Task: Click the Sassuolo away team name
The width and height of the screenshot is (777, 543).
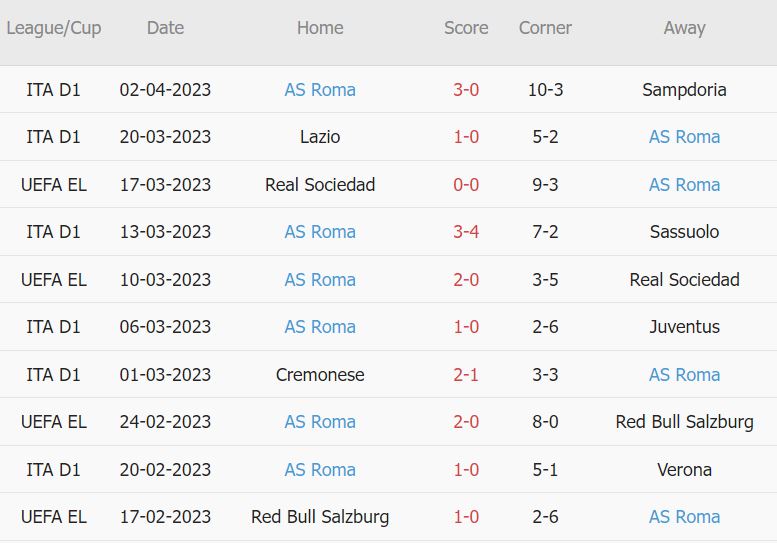Action: click(x=684, y=232)
